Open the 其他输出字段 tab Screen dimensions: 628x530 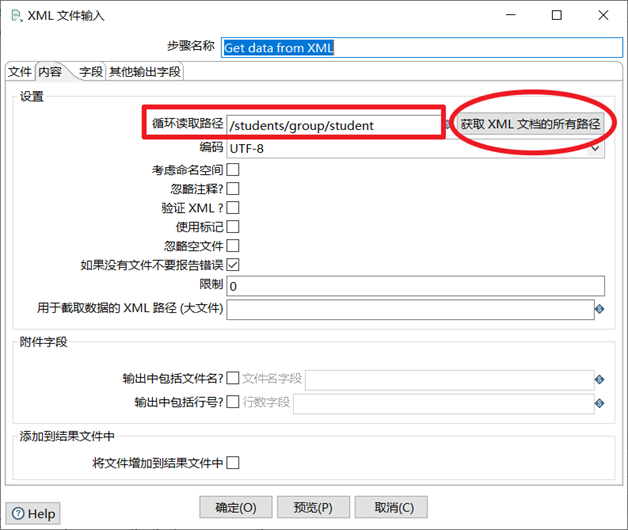145,72
